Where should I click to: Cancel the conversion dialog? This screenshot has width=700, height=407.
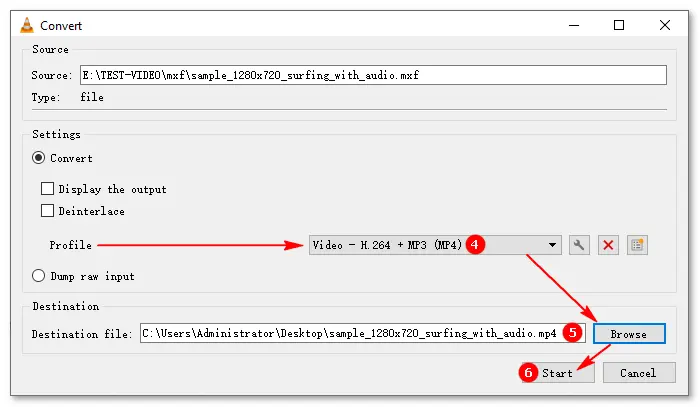point(638,372)
